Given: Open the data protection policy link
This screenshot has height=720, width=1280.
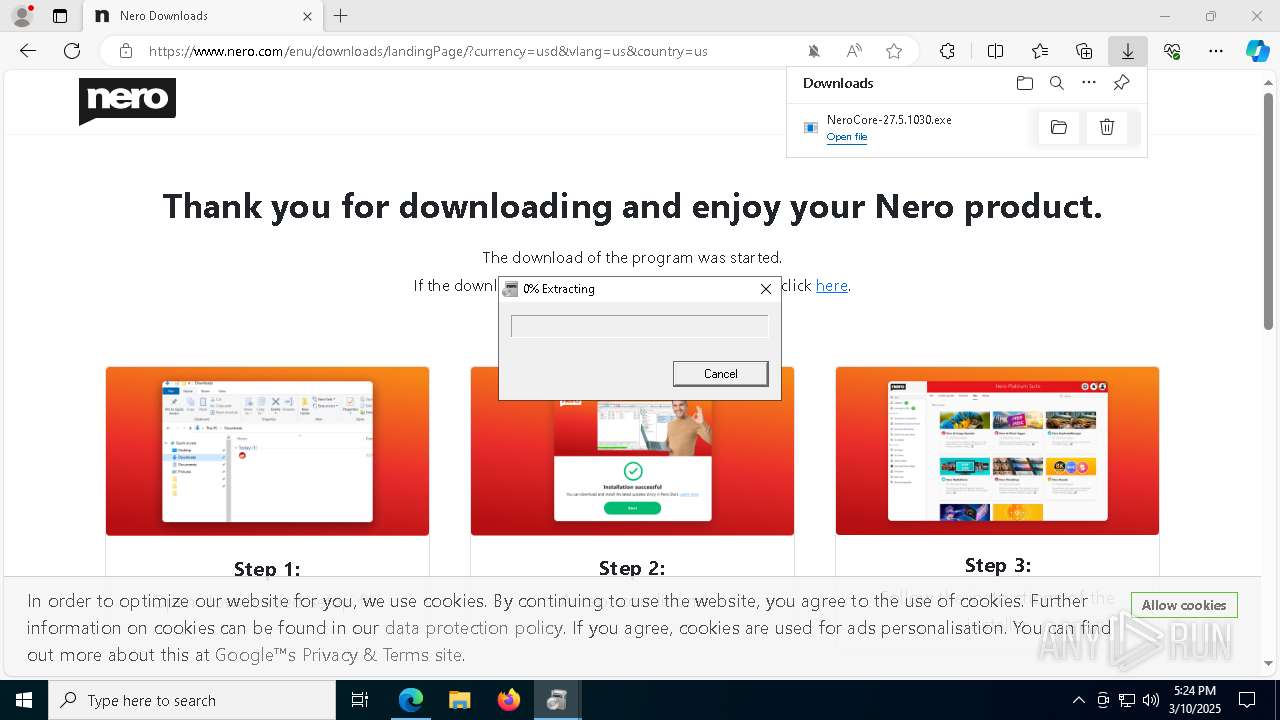Looking at the screenshot, I should 473,628.
